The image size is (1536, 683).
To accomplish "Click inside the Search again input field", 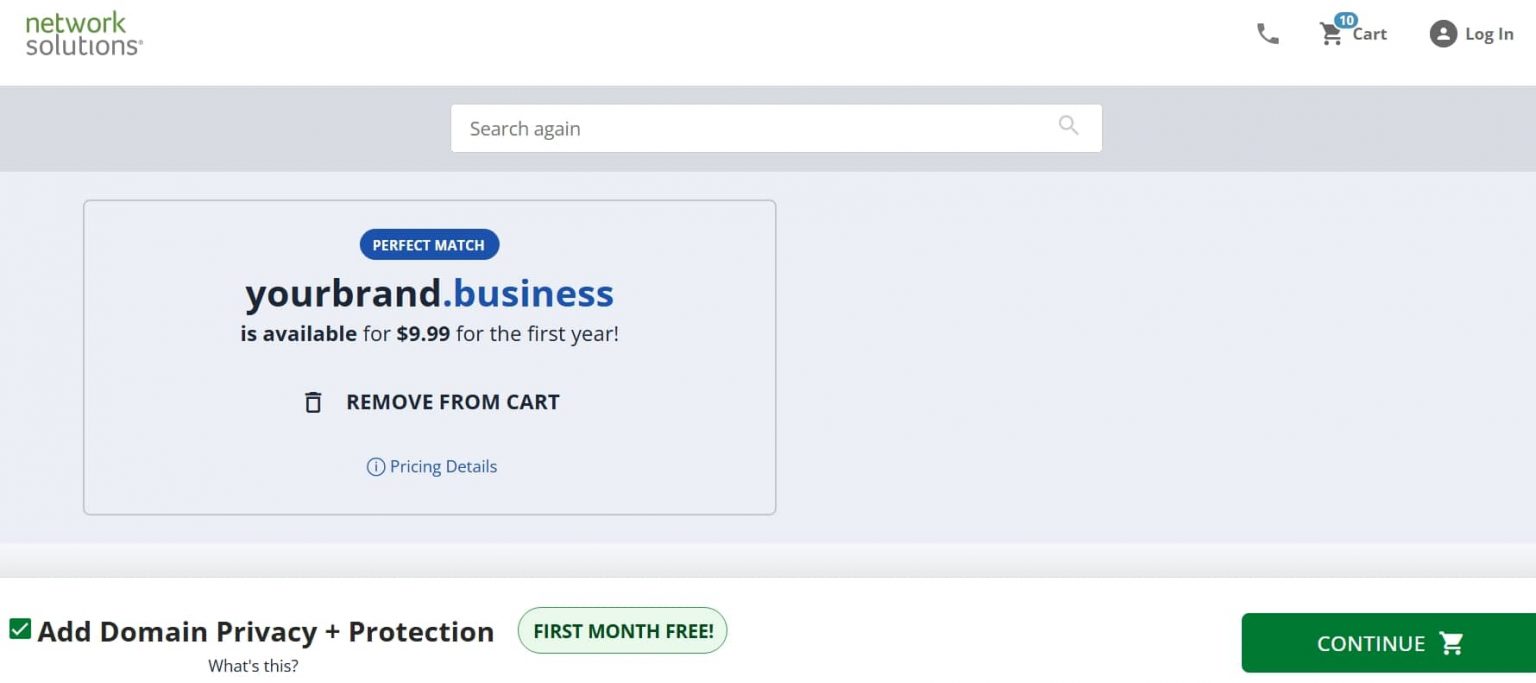I will [700, 128].
